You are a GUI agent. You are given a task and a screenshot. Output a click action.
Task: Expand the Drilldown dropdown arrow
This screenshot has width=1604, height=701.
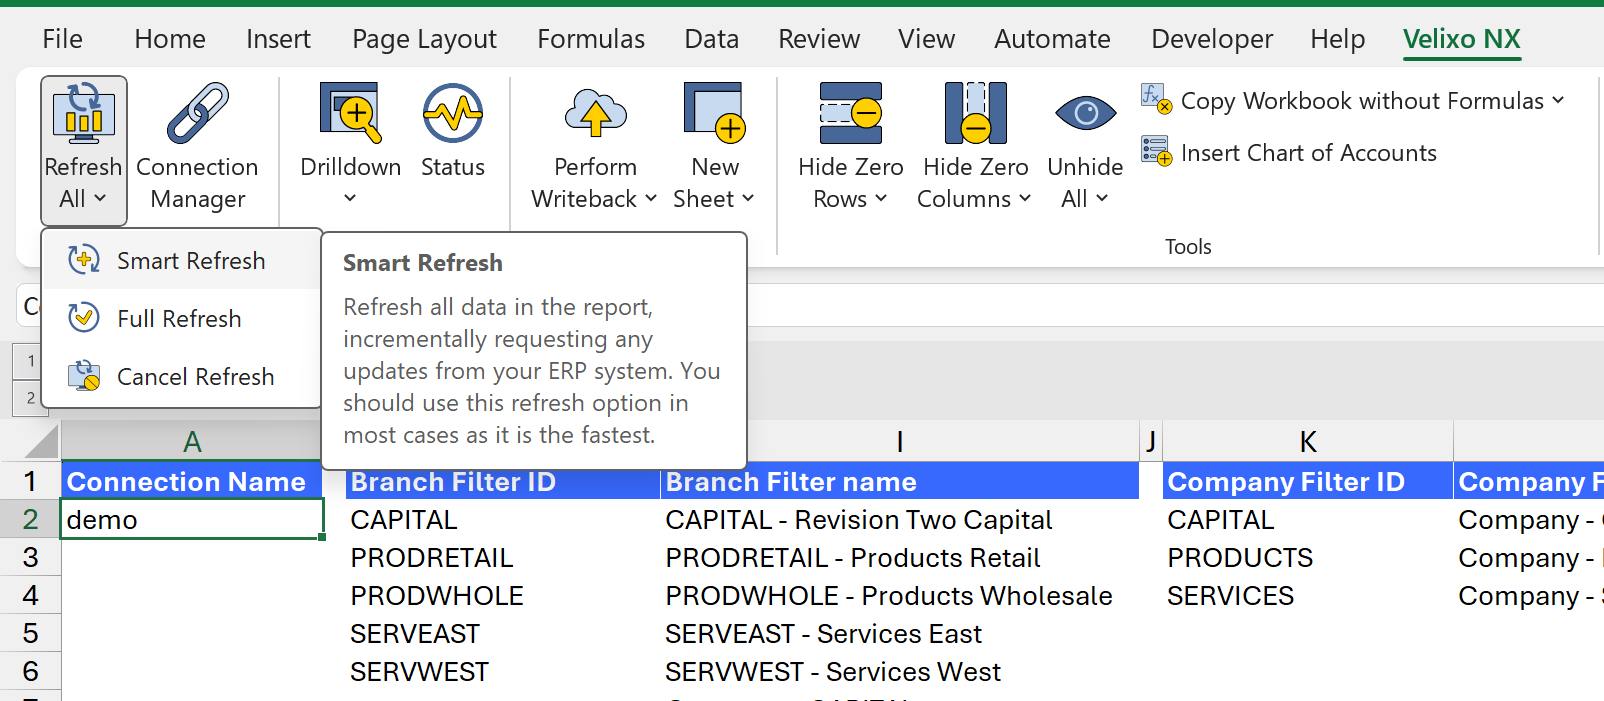(x=350, y=198)
